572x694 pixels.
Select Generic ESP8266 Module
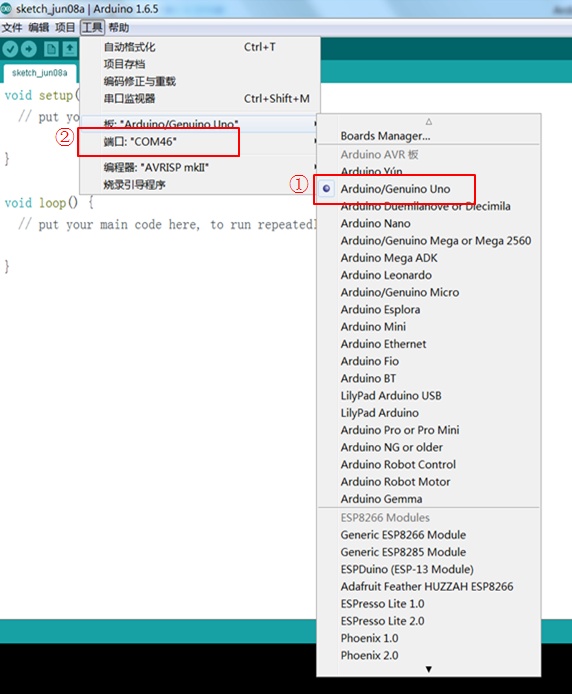(429, 535)
